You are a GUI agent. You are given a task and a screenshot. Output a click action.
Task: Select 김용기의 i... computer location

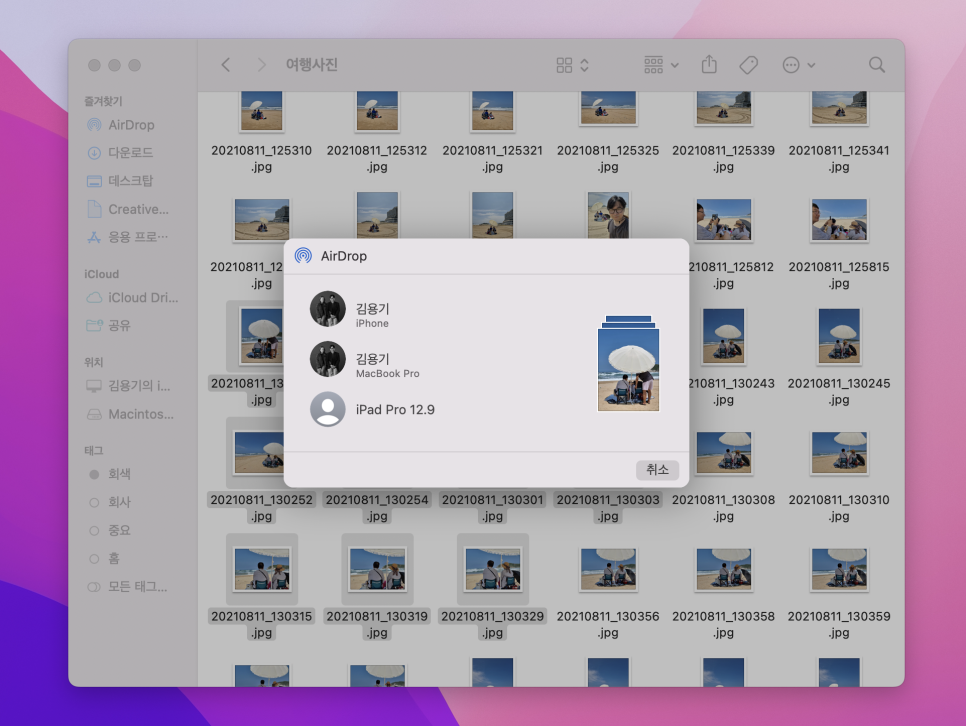click(x=137, y=386)
